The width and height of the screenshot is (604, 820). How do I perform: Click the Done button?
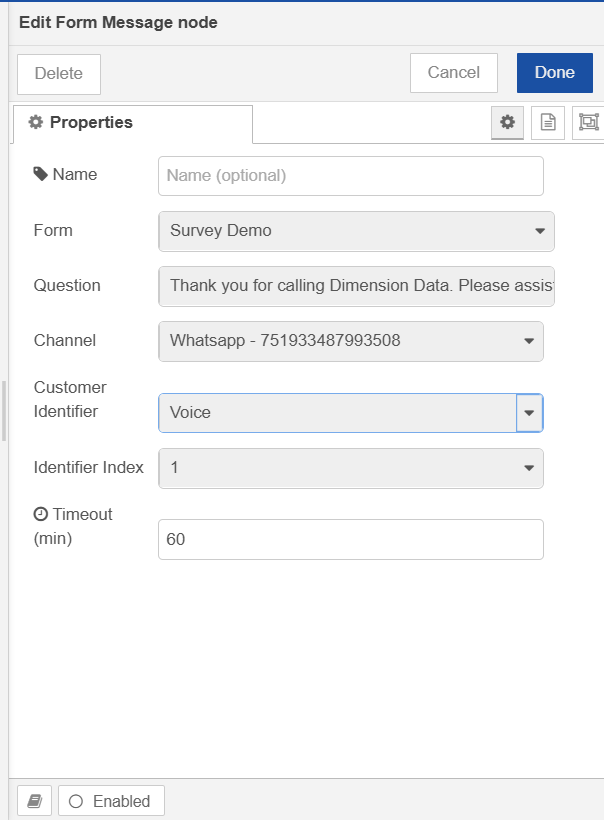click(555, 73)
